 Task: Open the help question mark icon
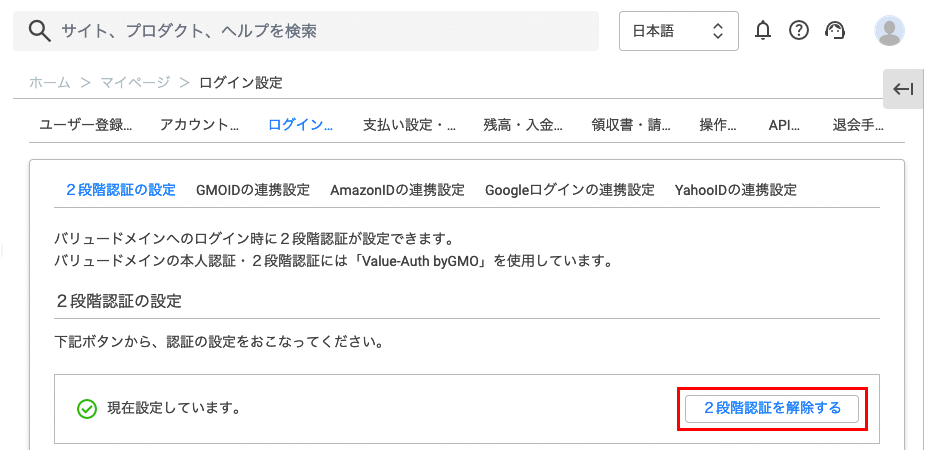click(x=799, y=30)
